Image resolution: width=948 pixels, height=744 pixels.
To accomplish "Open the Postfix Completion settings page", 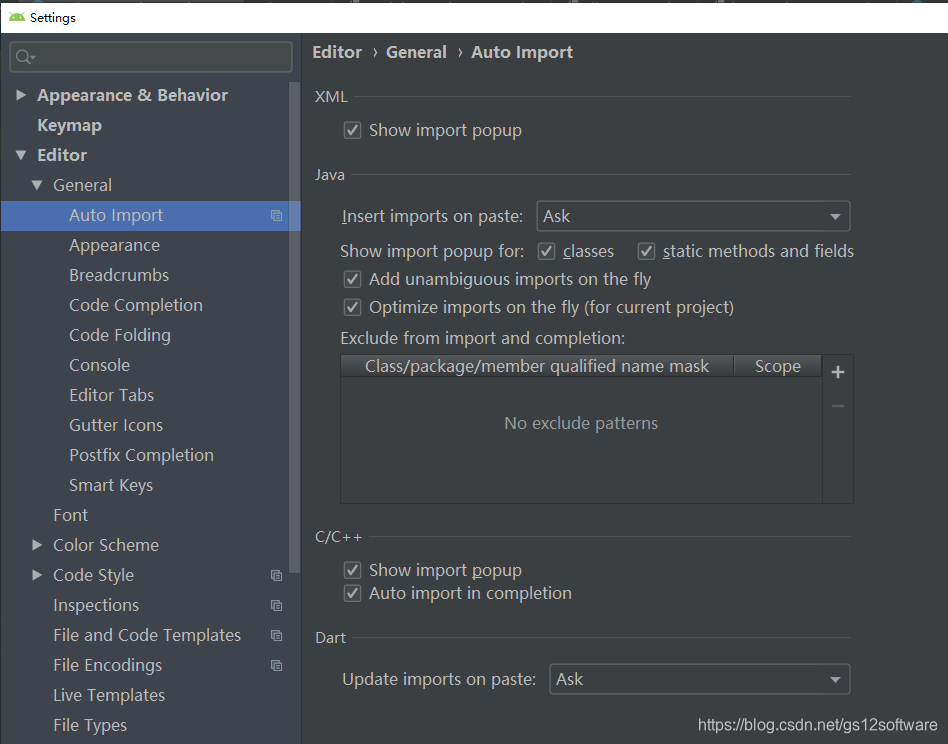I will click(x=141, y=455).
